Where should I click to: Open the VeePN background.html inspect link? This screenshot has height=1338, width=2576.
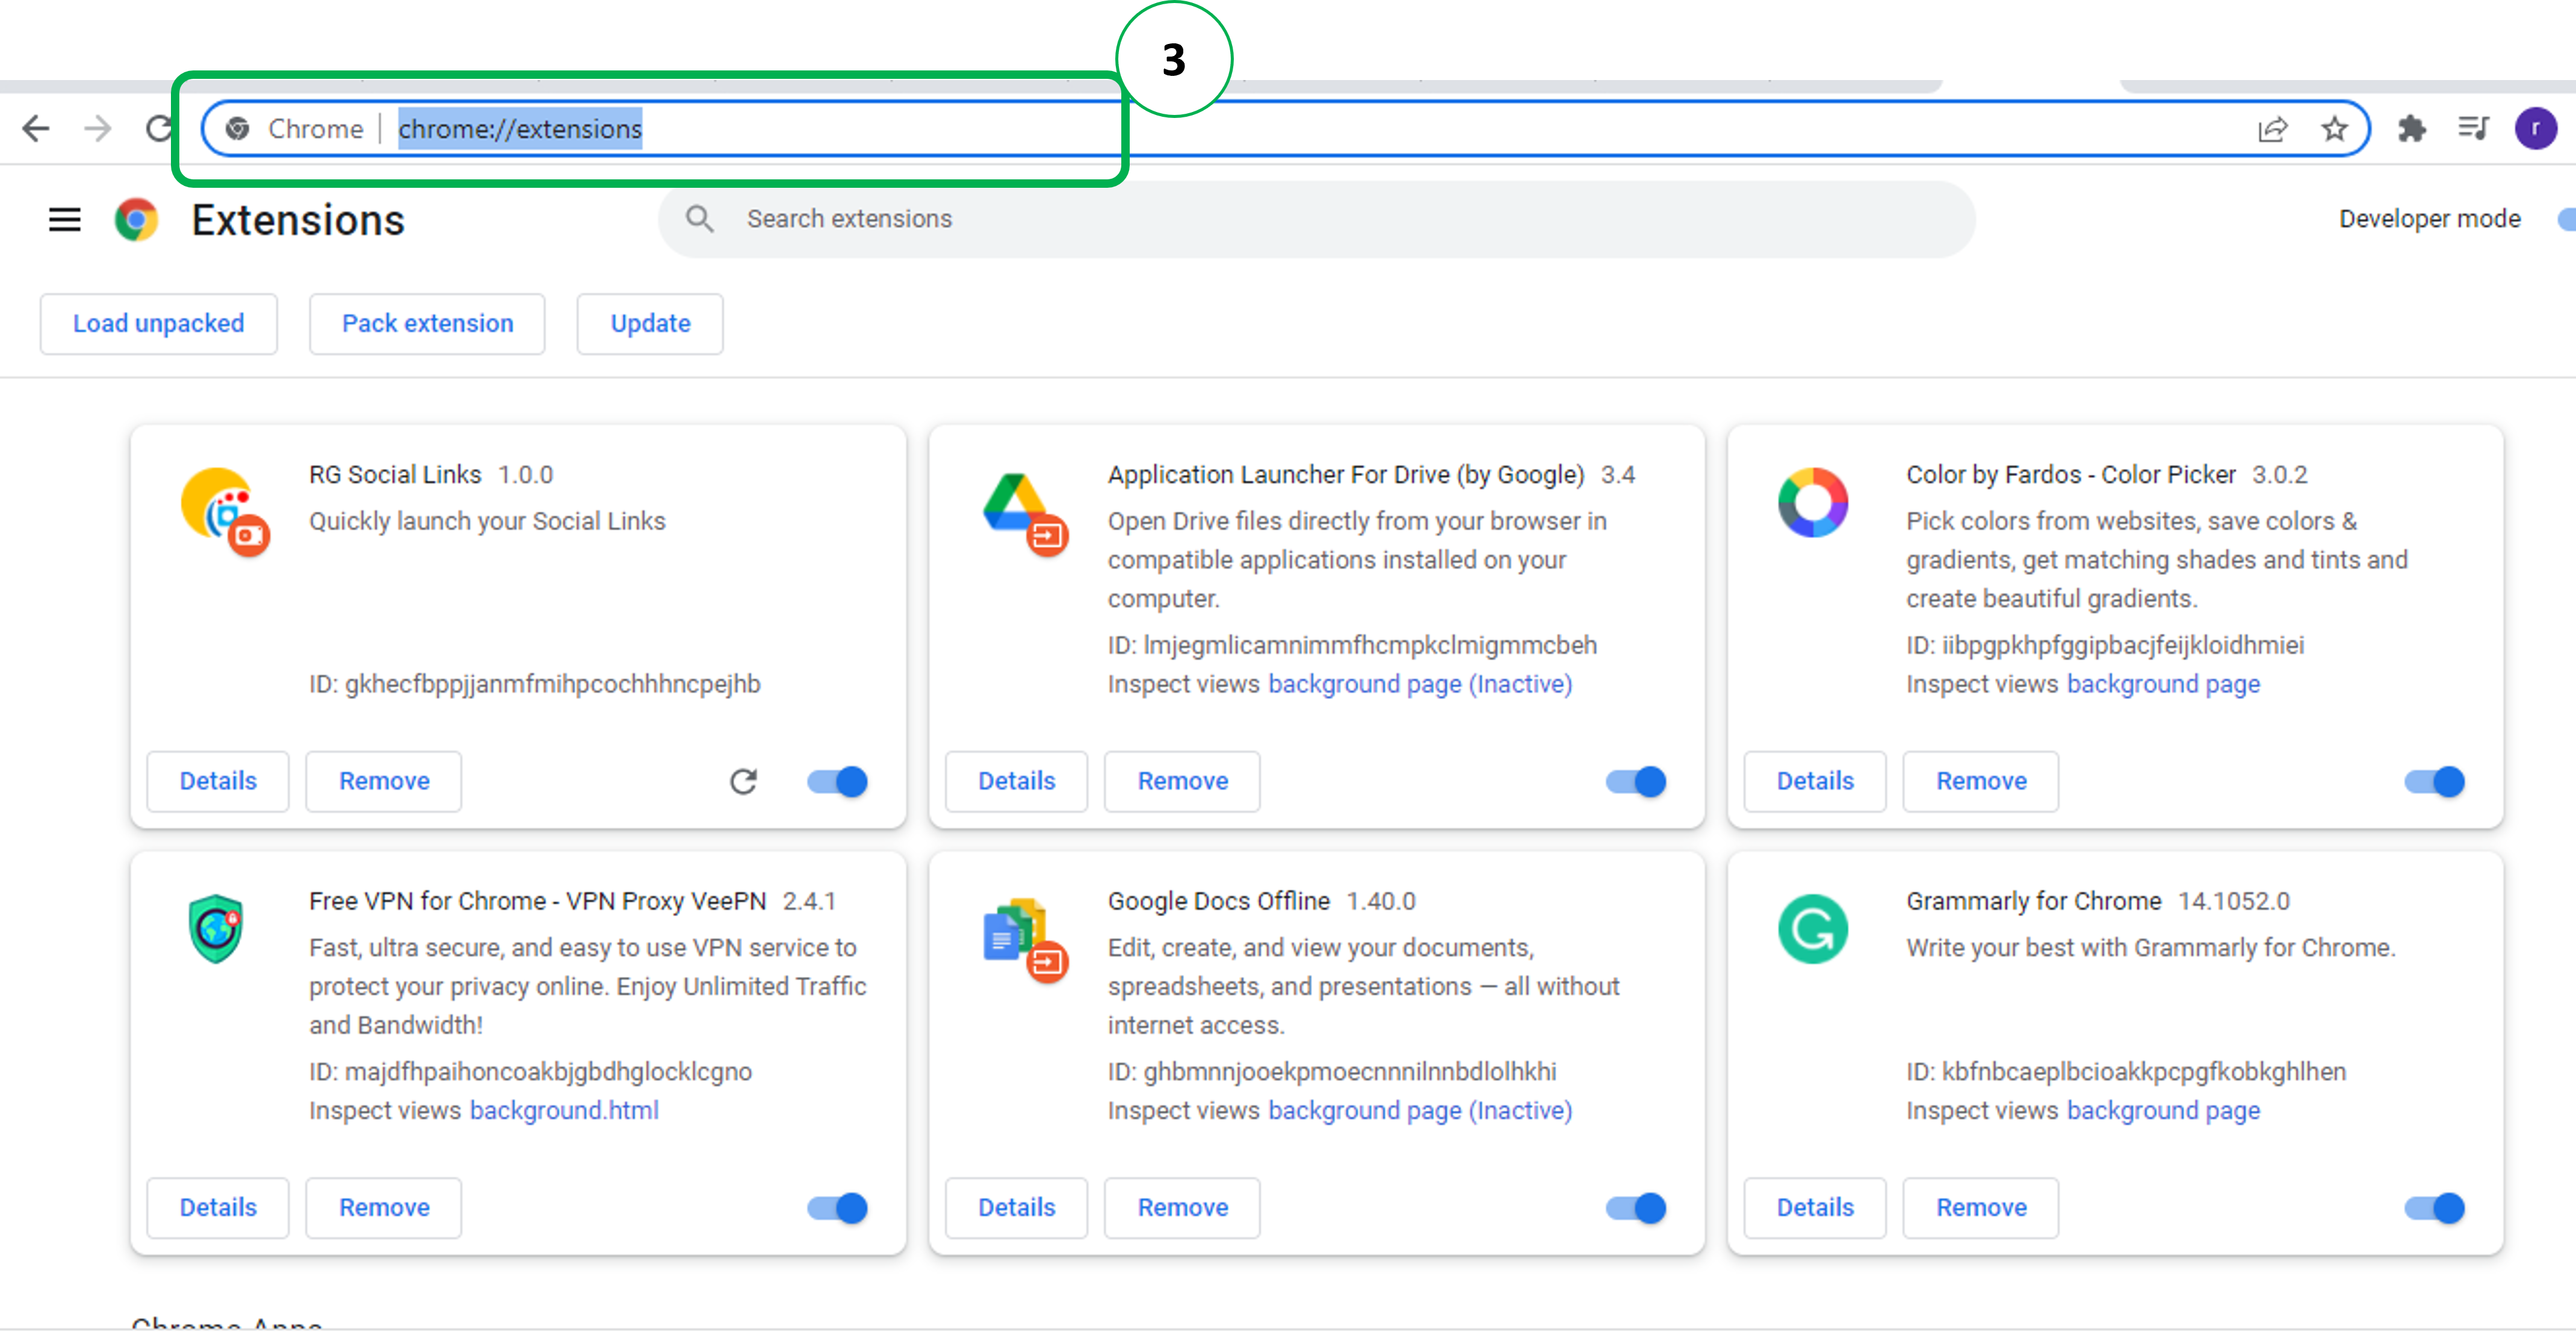[x=564, y=1110]
